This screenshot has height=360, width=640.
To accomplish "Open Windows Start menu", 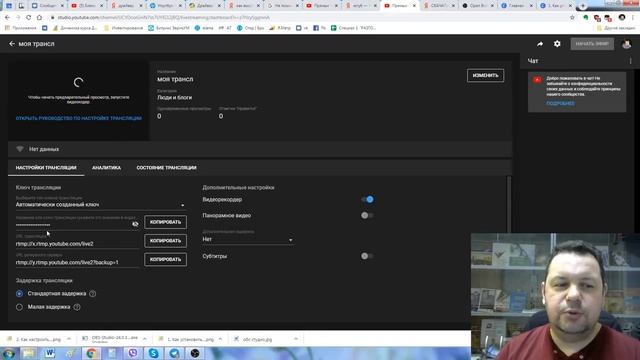I will [x=8, y=353].
